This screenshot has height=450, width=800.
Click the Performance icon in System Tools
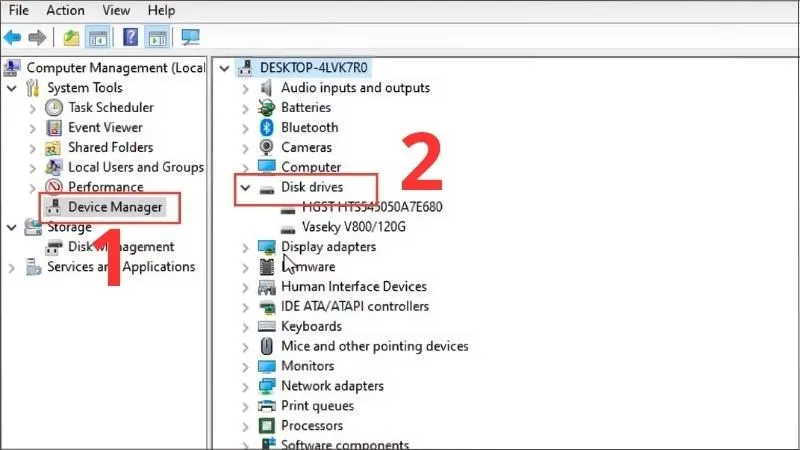point(54,187)
